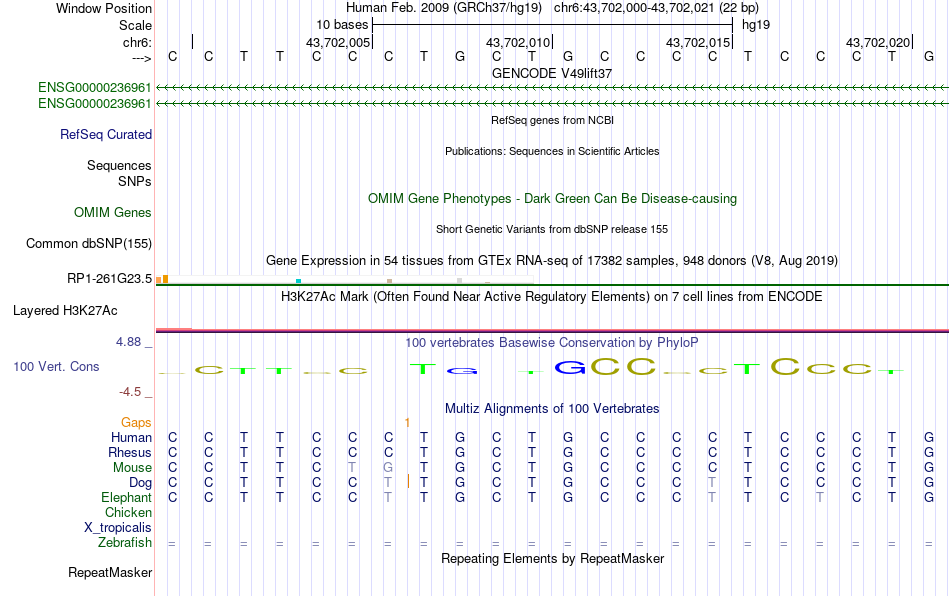Click the H3K27Ac Mark track title
Image resolution: width=950 pixels, height=596 pixels.
coord(552,297)
